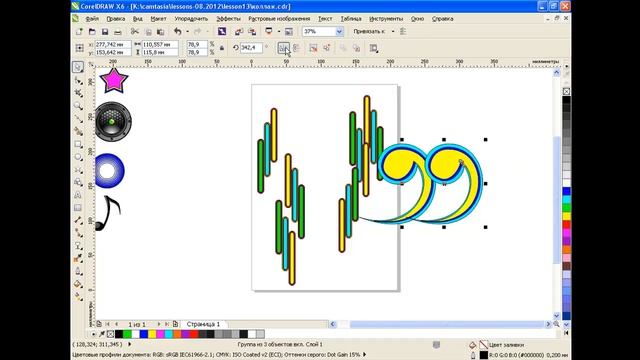This screenshot has width=640, height=360.
Task: Open the File menu
Action: point(92,19)
